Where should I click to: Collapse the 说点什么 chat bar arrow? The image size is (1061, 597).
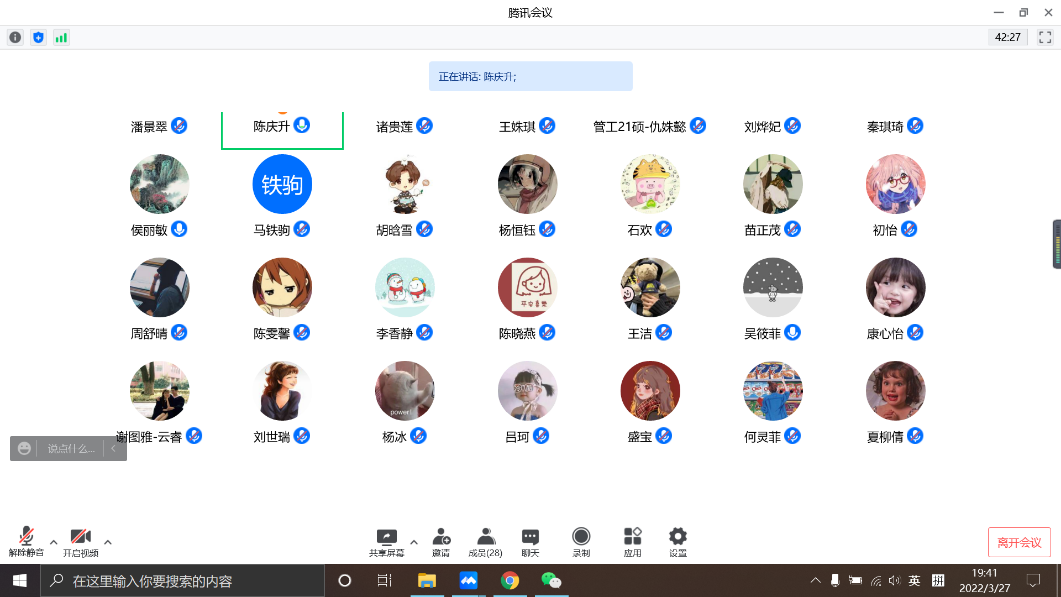click(114, 449)
